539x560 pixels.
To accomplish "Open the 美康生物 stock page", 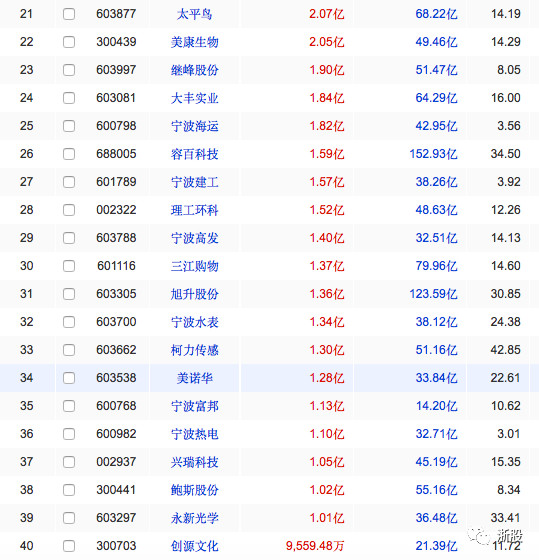I will [194, 42].
